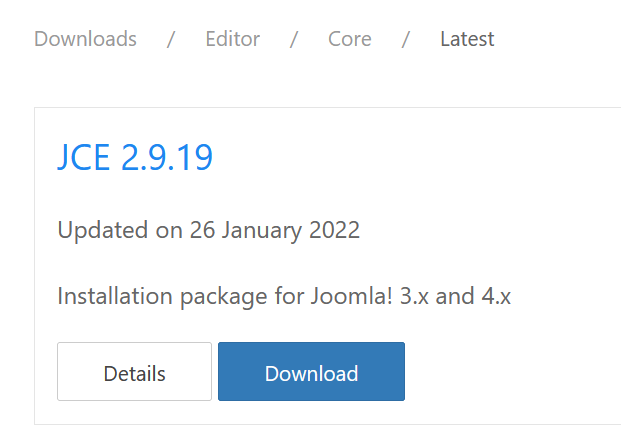621x438 pixels.
Task: Click the Installation package description line
Action: point(284,296)
